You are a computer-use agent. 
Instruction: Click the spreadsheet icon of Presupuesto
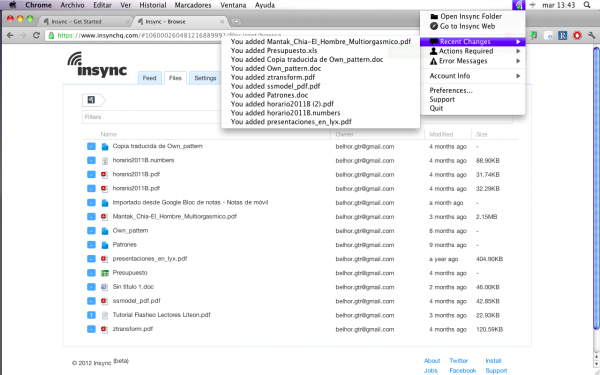pos(104,273)
